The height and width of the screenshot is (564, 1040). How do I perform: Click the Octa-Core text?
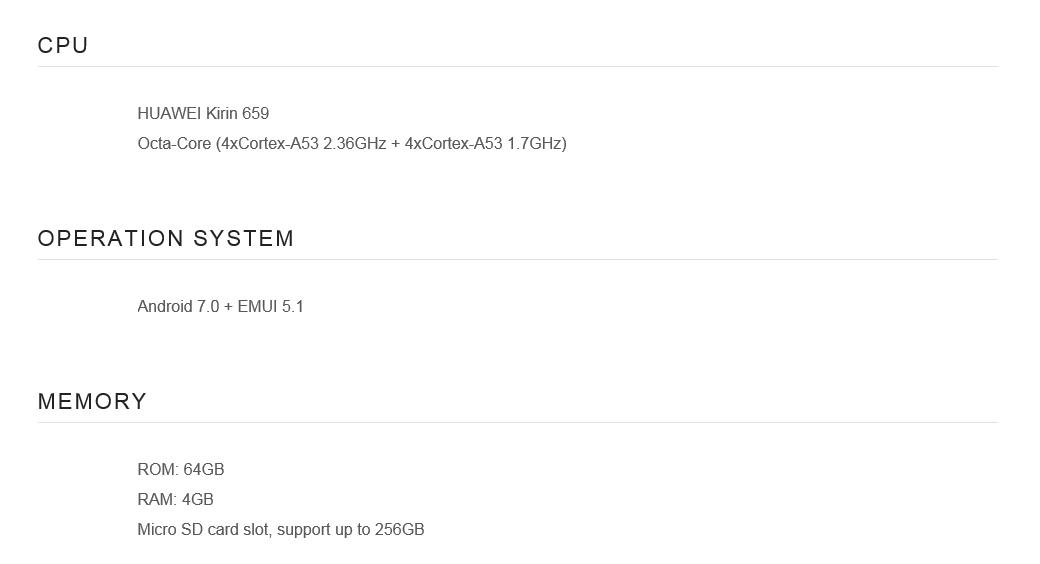(174, 144)
